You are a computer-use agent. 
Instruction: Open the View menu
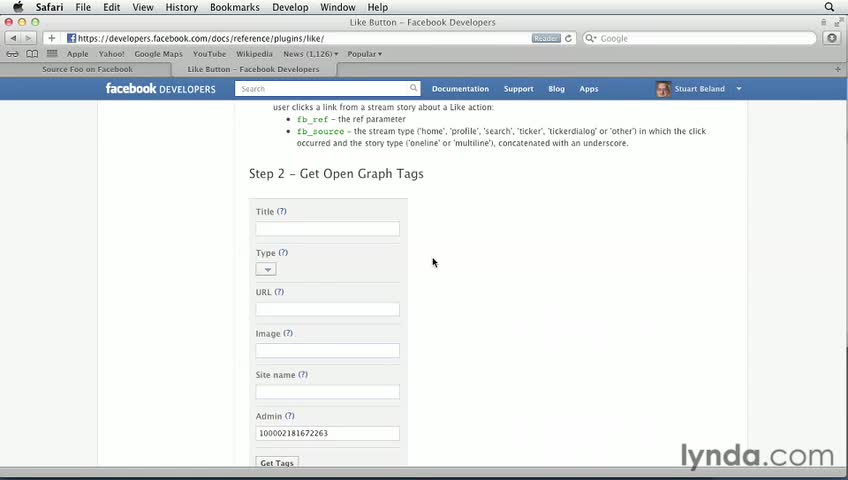pos(143,7)
